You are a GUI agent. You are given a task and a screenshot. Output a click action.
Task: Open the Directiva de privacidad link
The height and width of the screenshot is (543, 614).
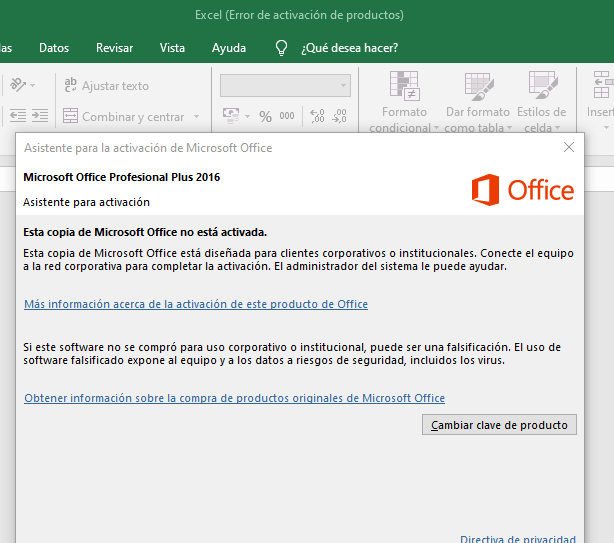[x=518, y=539]
